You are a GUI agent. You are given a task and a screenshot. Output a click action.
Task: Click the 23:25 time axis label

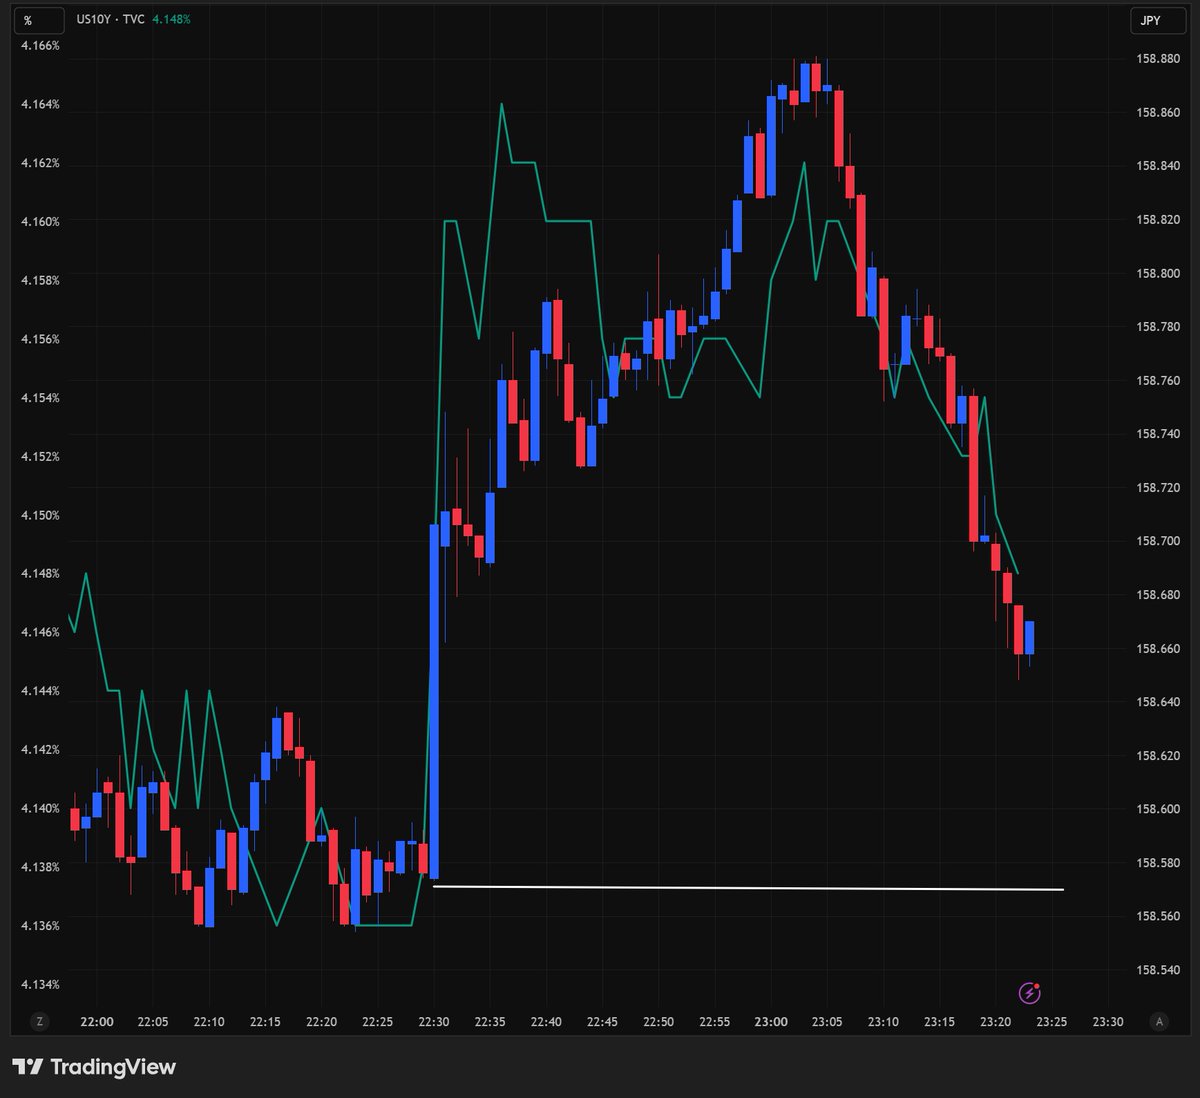(1051, 1022)
